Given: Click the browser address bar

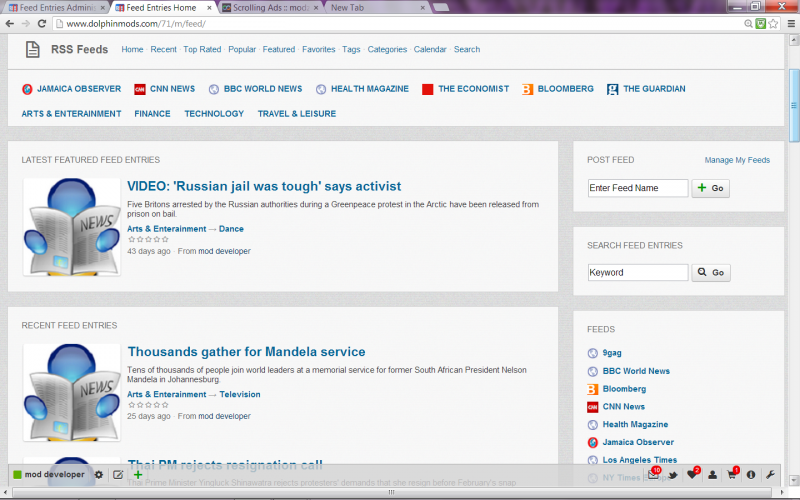Looking at the screenshot, I should point(398,23).
